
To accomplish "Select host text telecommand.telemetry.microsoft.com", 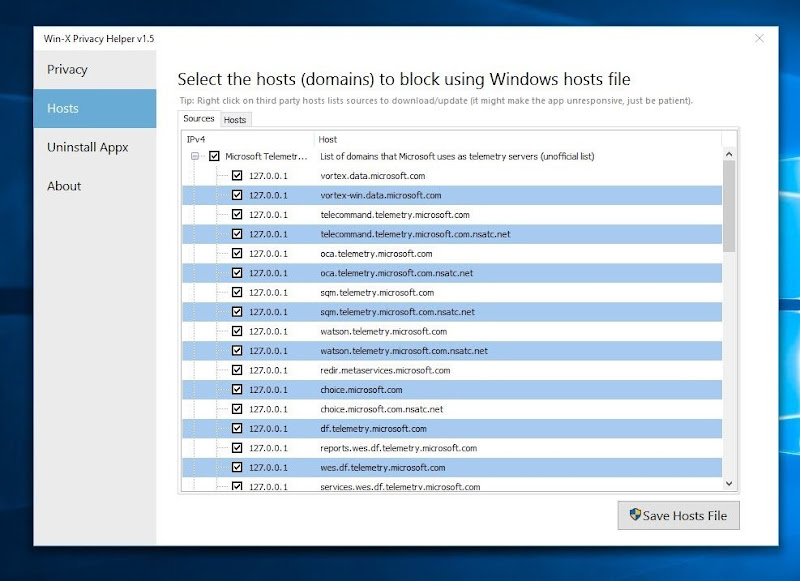I will pos(395,215).
